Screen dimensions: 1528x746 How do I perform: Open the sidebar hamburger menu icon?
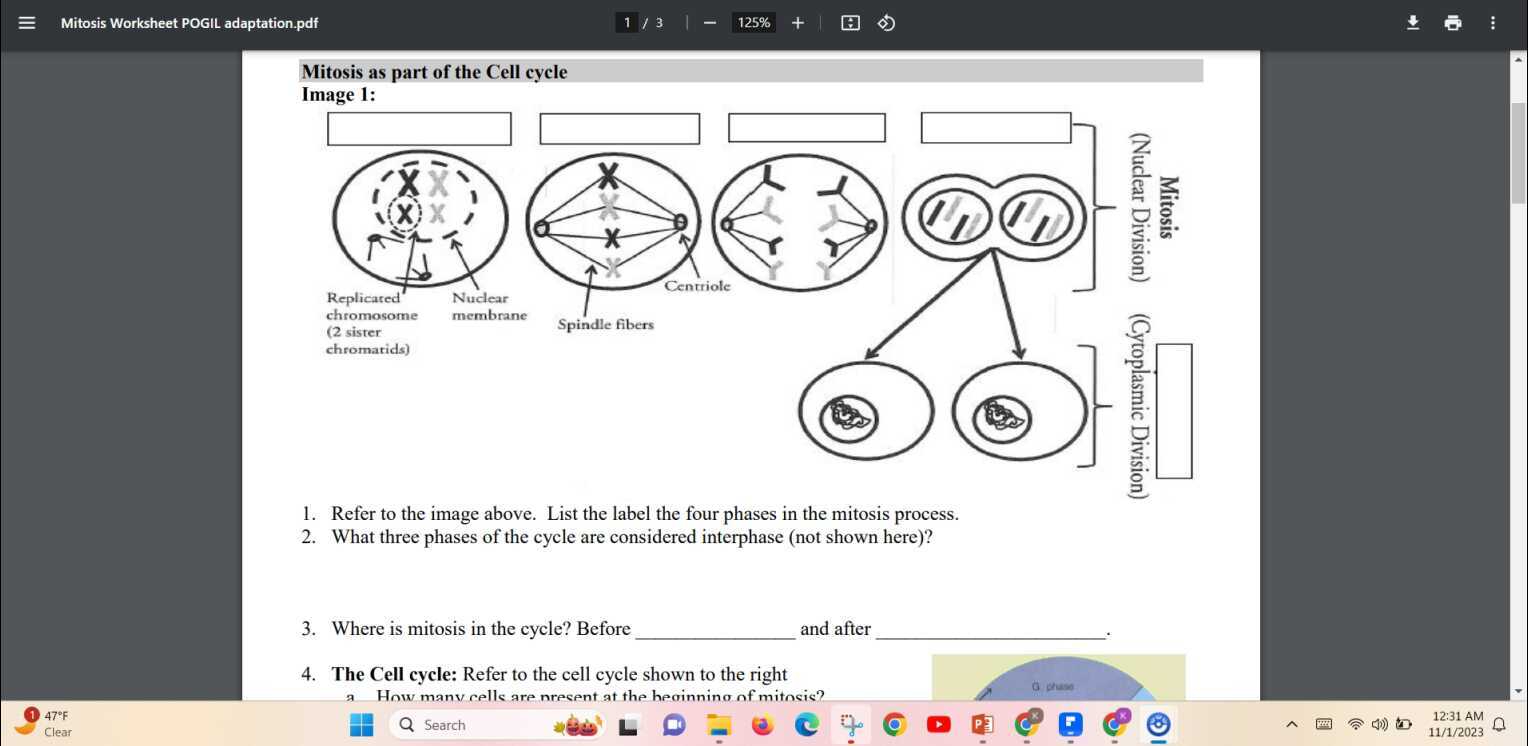[x=27, y=22]
